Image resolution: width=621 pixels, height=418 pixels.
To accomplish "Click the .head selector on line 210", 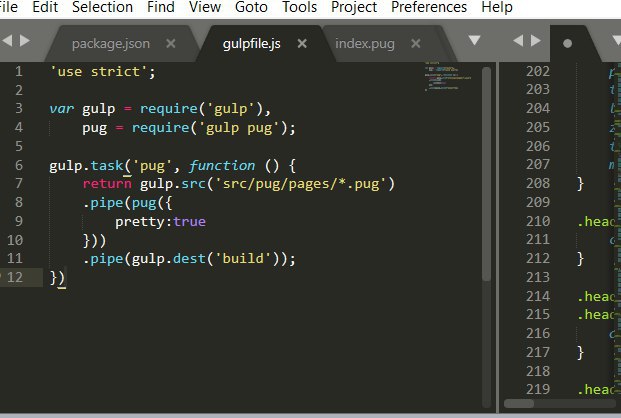I will (596, 221).
